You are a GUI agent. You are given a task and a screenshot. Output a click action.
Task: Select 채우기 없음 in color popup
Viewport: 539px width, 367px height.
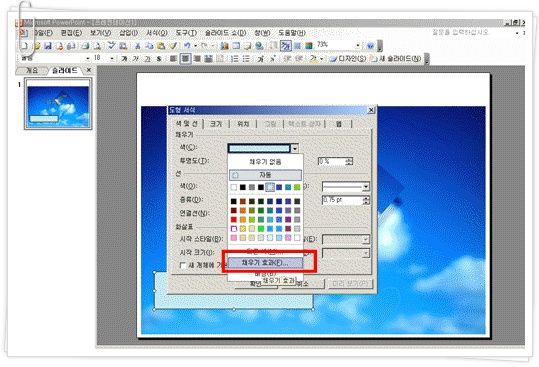coord(265,162)
